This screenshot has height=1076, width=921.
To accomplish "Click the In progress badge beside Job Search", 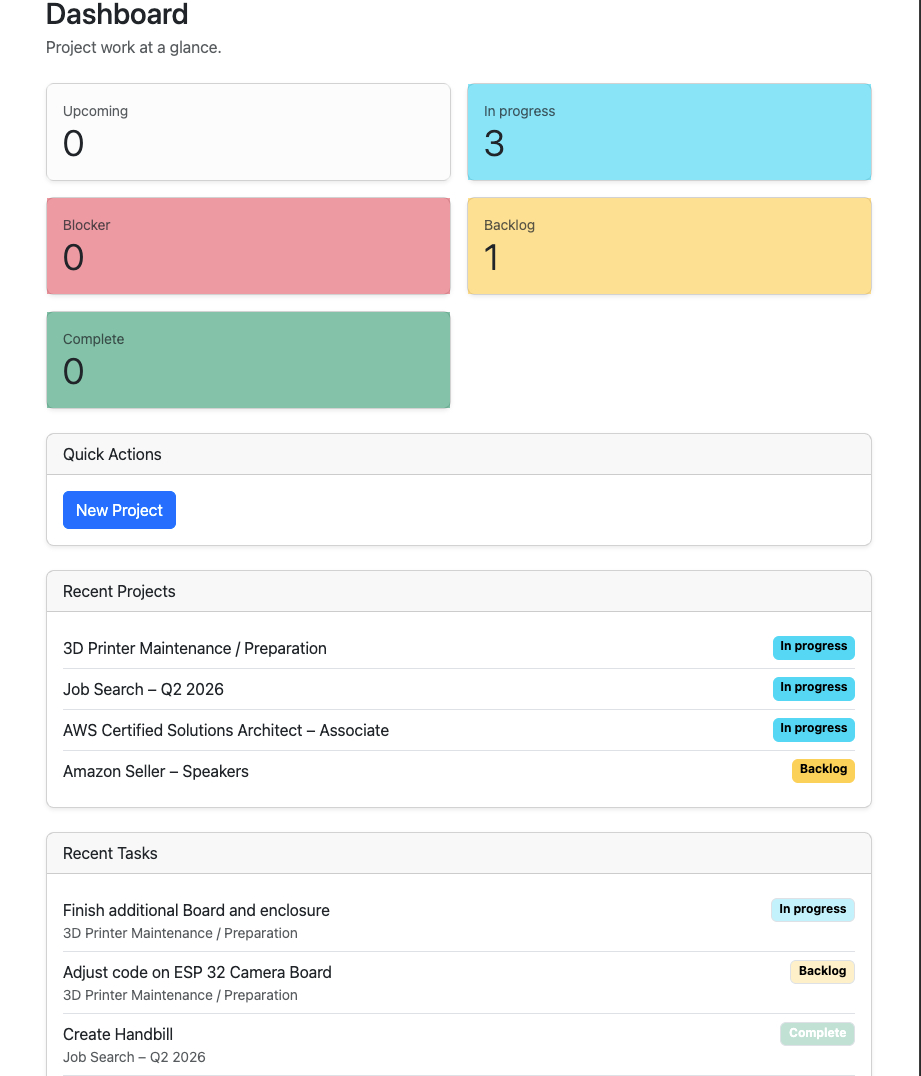I will click(813, 688).
